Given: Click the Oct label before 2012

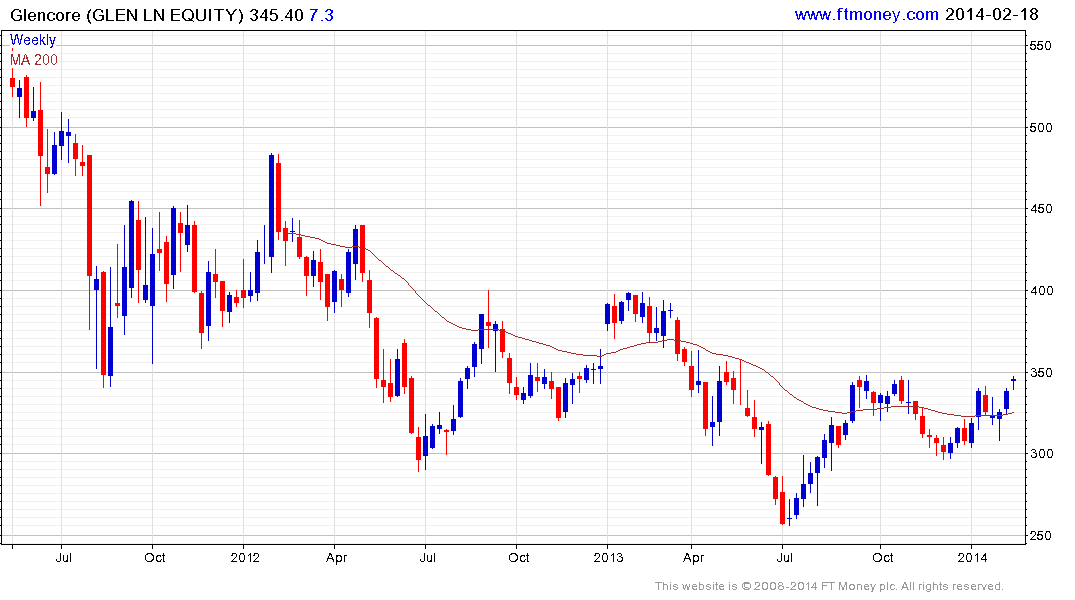Looking at the screenshot, I should click(154, 557).
